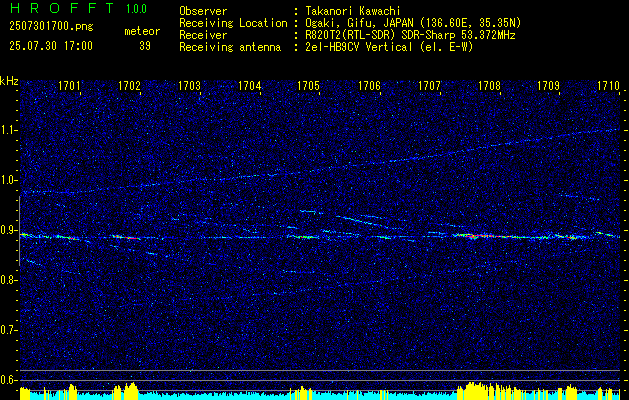Click the red strong echo near 1708
Viewport: 629px width, 400px height.
click(481, 236)
